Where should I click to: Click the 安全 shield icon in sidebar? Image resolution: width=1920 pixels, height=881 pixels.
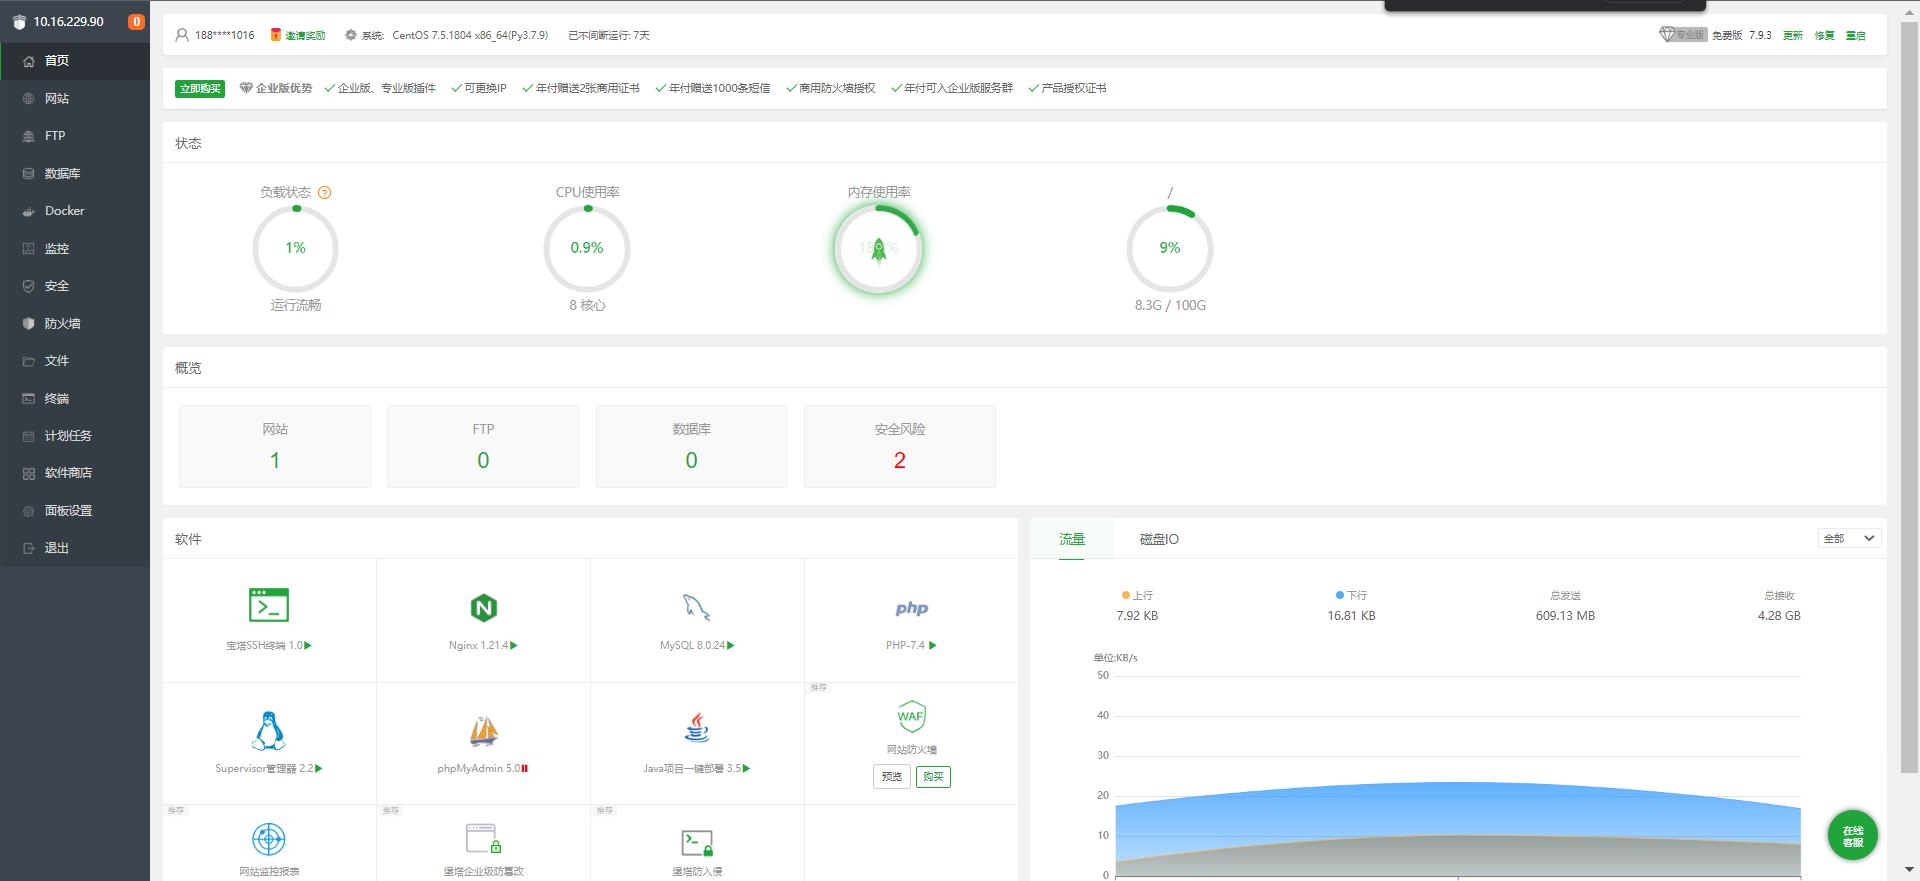click(x=29, y=286)
